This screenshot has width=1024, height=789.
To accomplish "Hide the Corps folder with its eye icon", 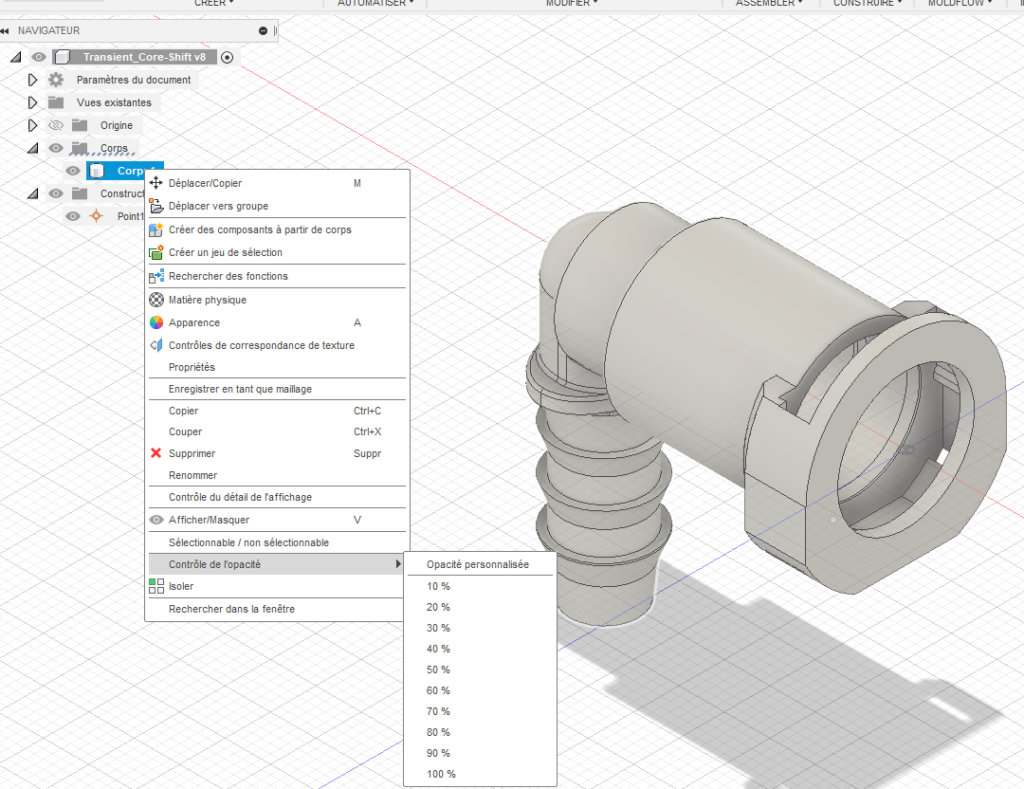I will [56, 148].
